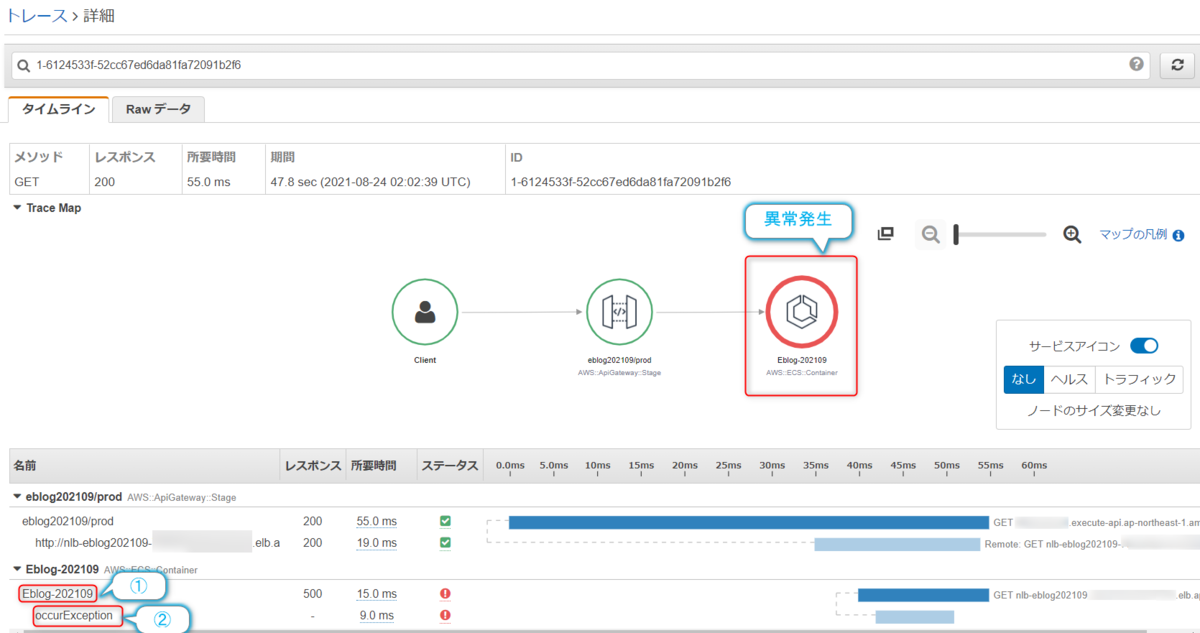1200x633 pixels.
Task: Click the red-circled Eblog-202109 ECS node
Action: [x=800, y=311]
